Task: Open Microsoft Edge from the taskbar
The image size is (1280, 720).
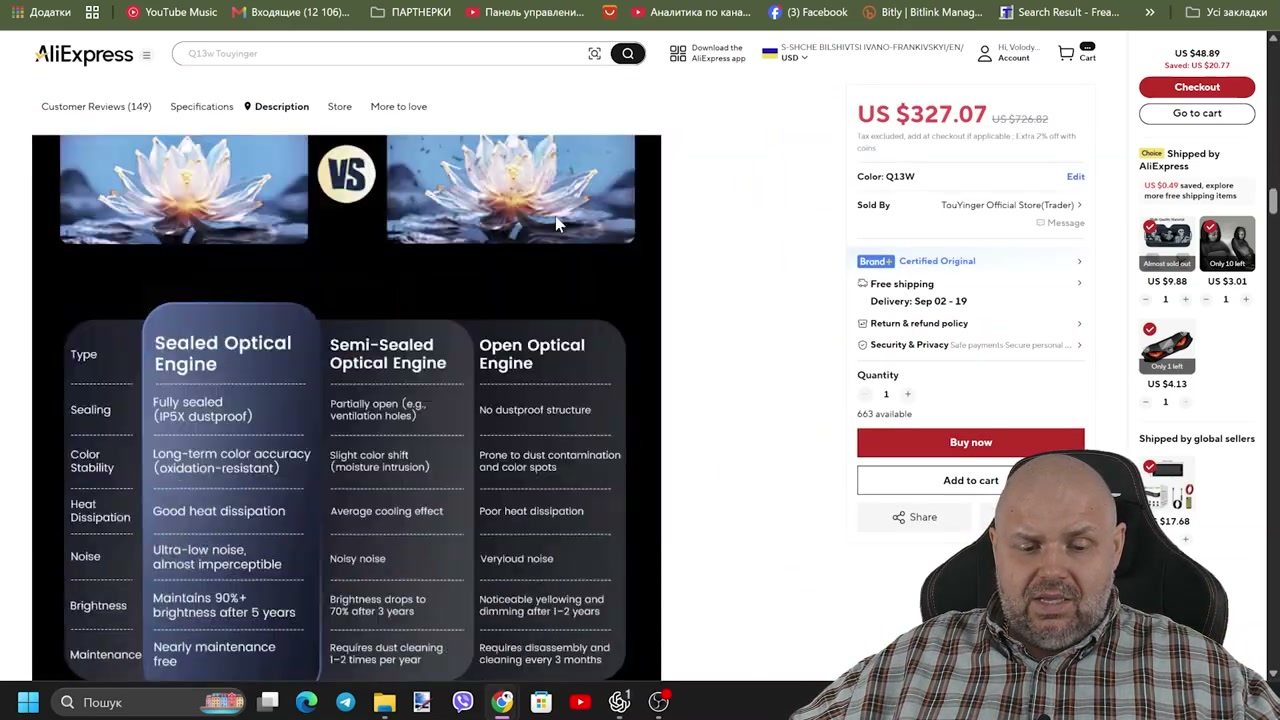Action: [306, 702]
